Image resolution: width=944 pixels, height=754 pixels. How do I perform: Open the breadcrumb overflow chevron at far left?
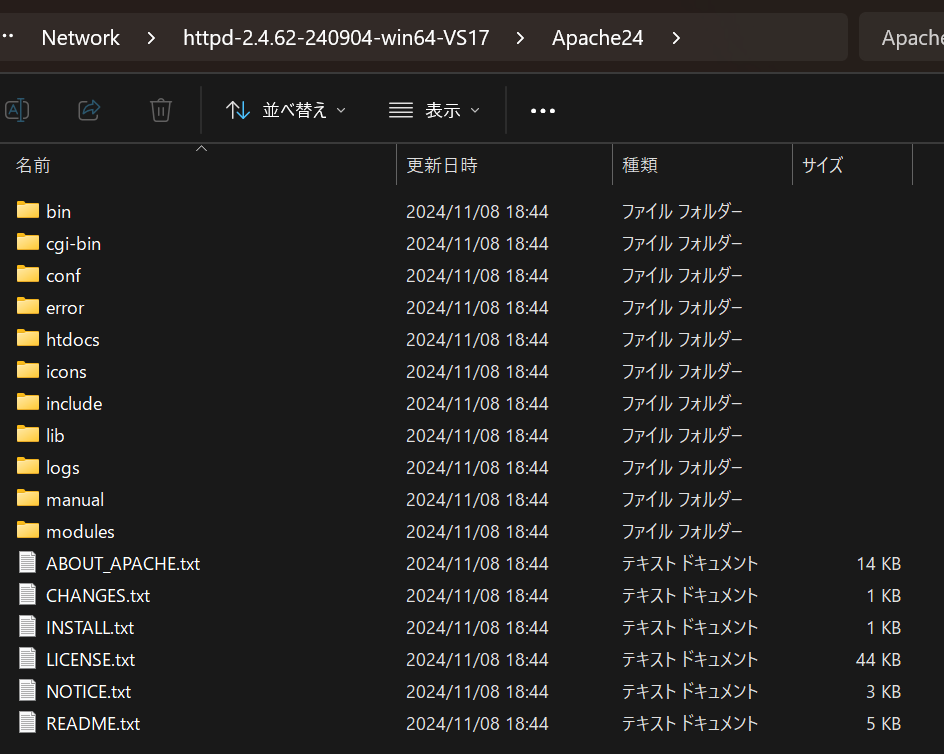10,37
